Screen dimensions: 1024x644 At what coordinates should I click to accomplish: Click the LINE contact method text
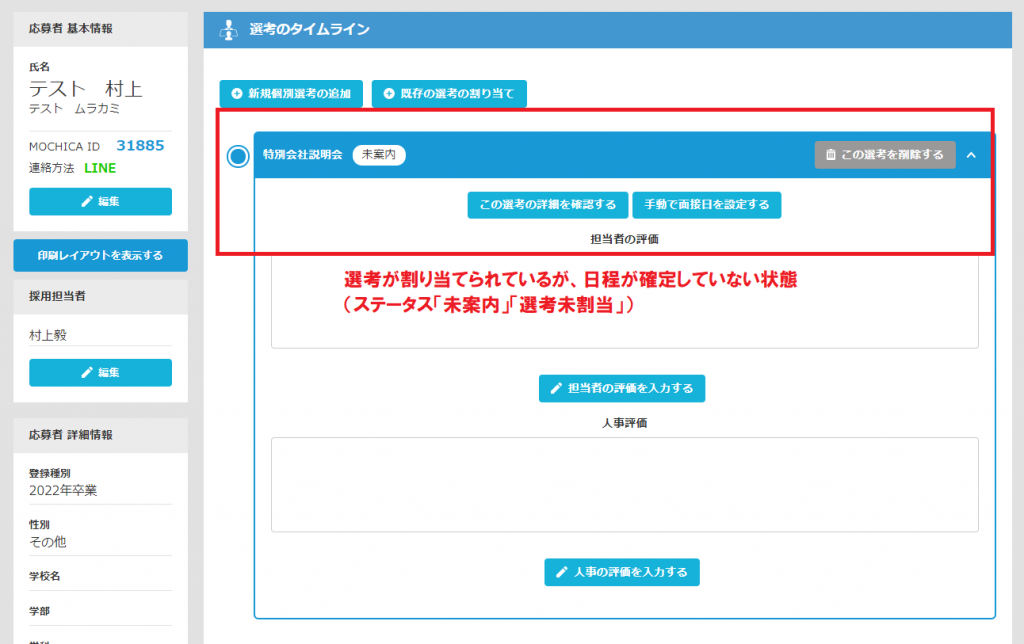pyautogui.click(x=100, y=168)
